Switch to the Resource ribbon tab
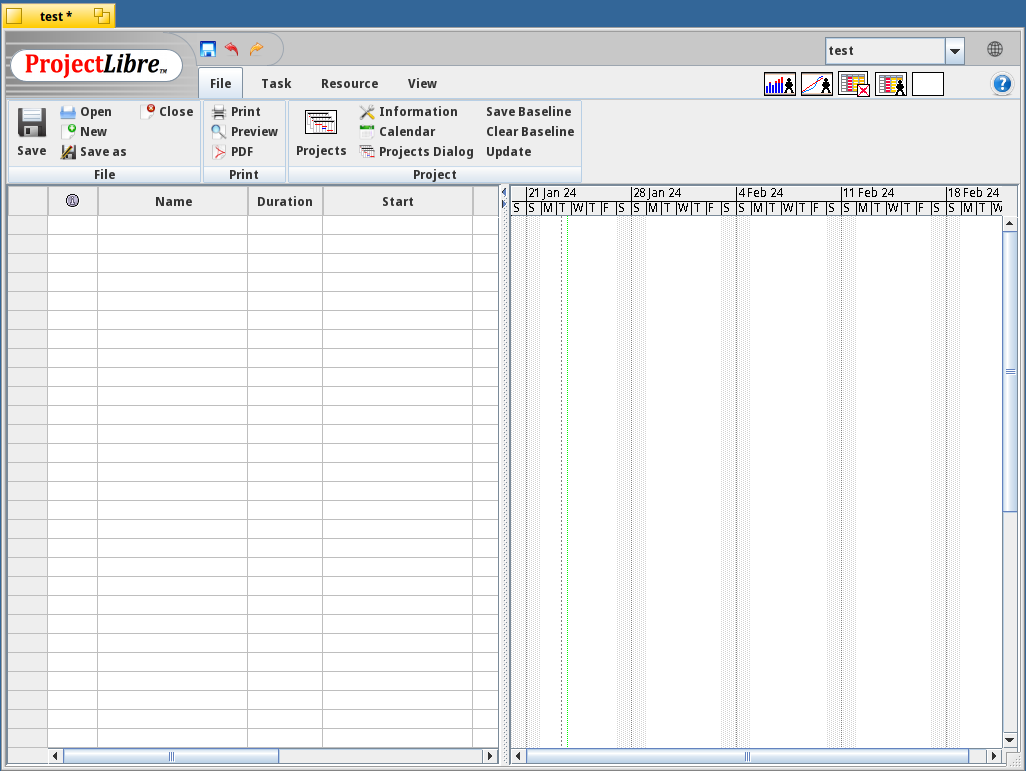1026x771 pixels. (349, 83)
